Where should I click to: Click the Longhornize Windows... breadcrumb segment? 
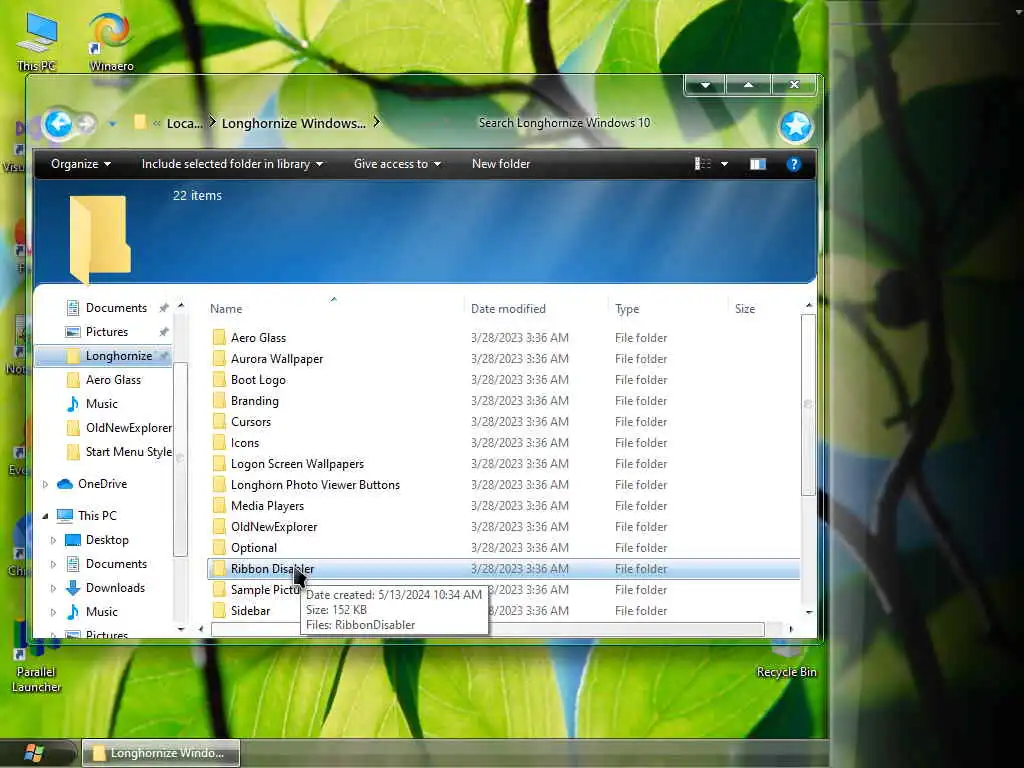[293, 123]
